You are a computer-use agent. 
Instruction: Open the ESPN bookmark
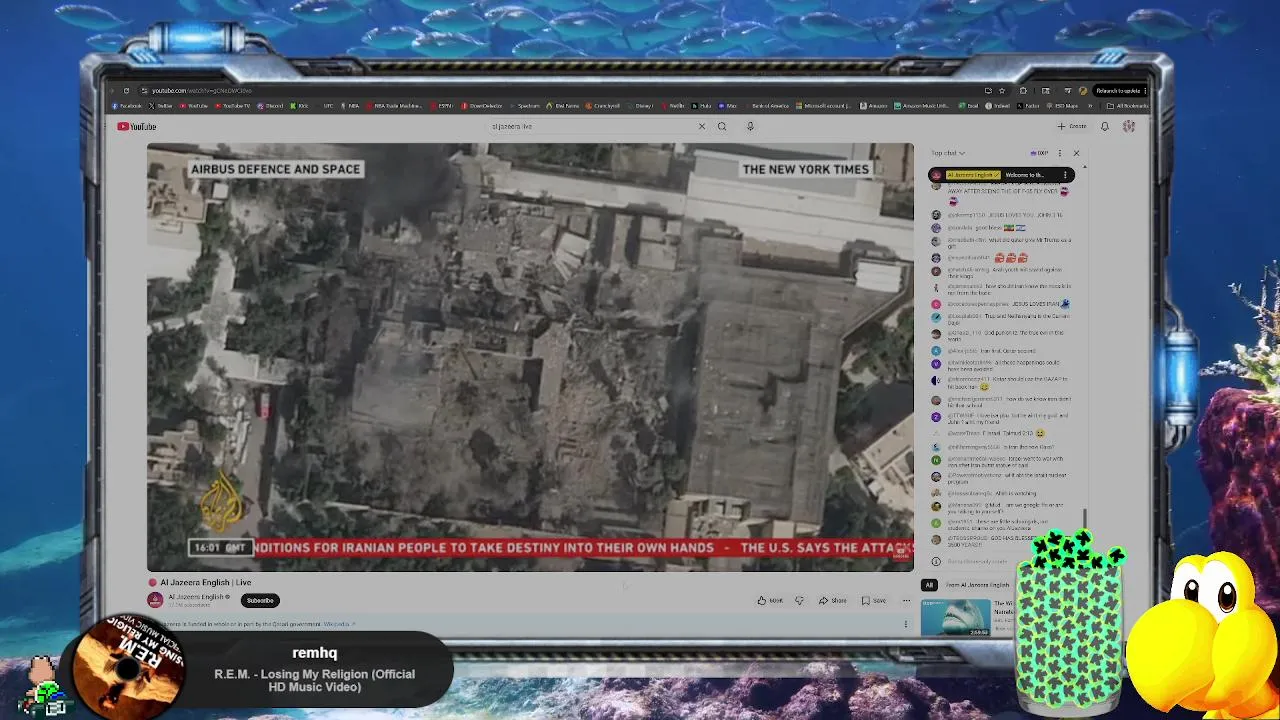click(442, 106)
